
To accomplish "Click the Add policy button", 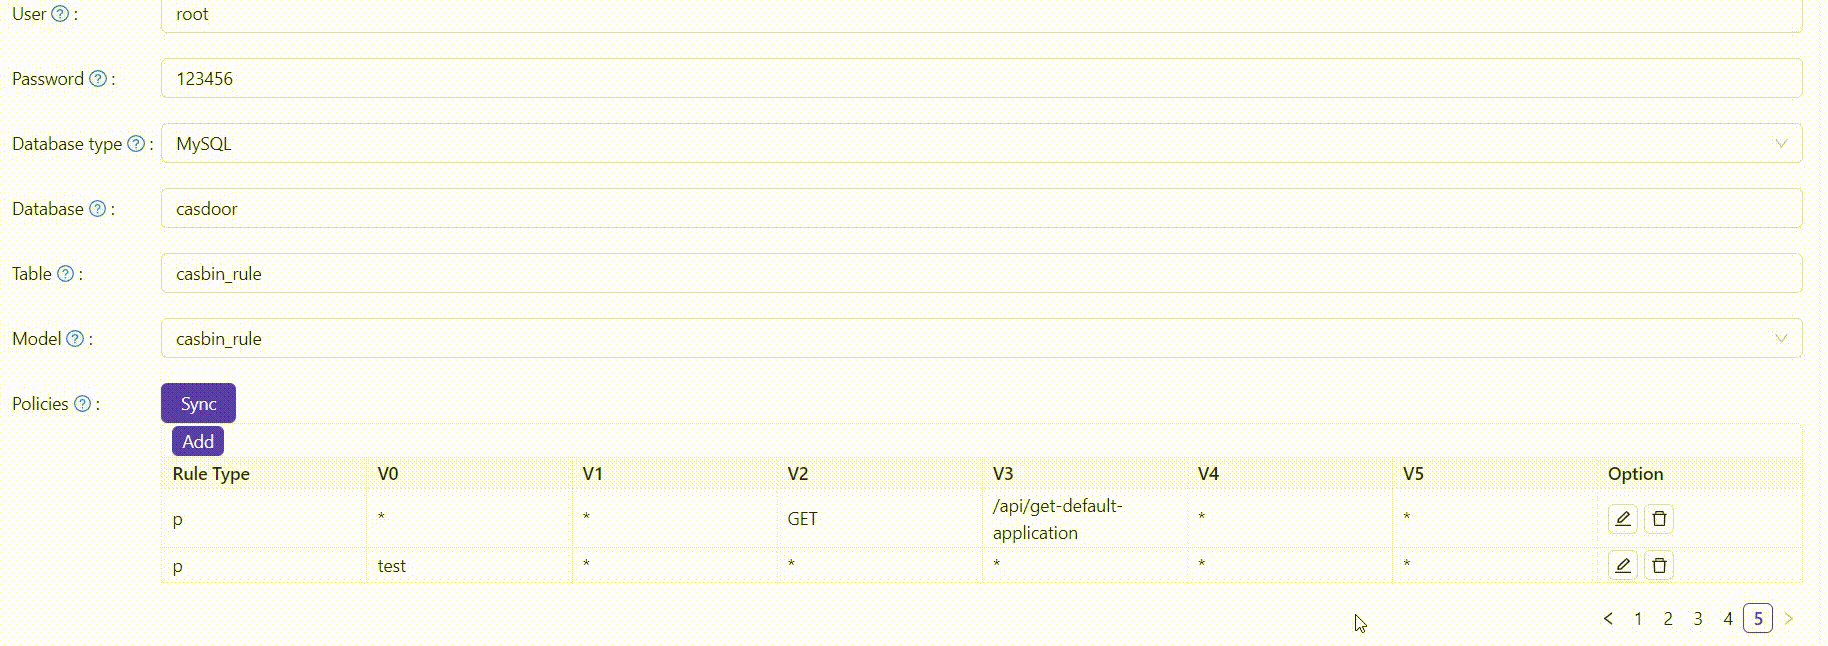I will pos(198,441).
